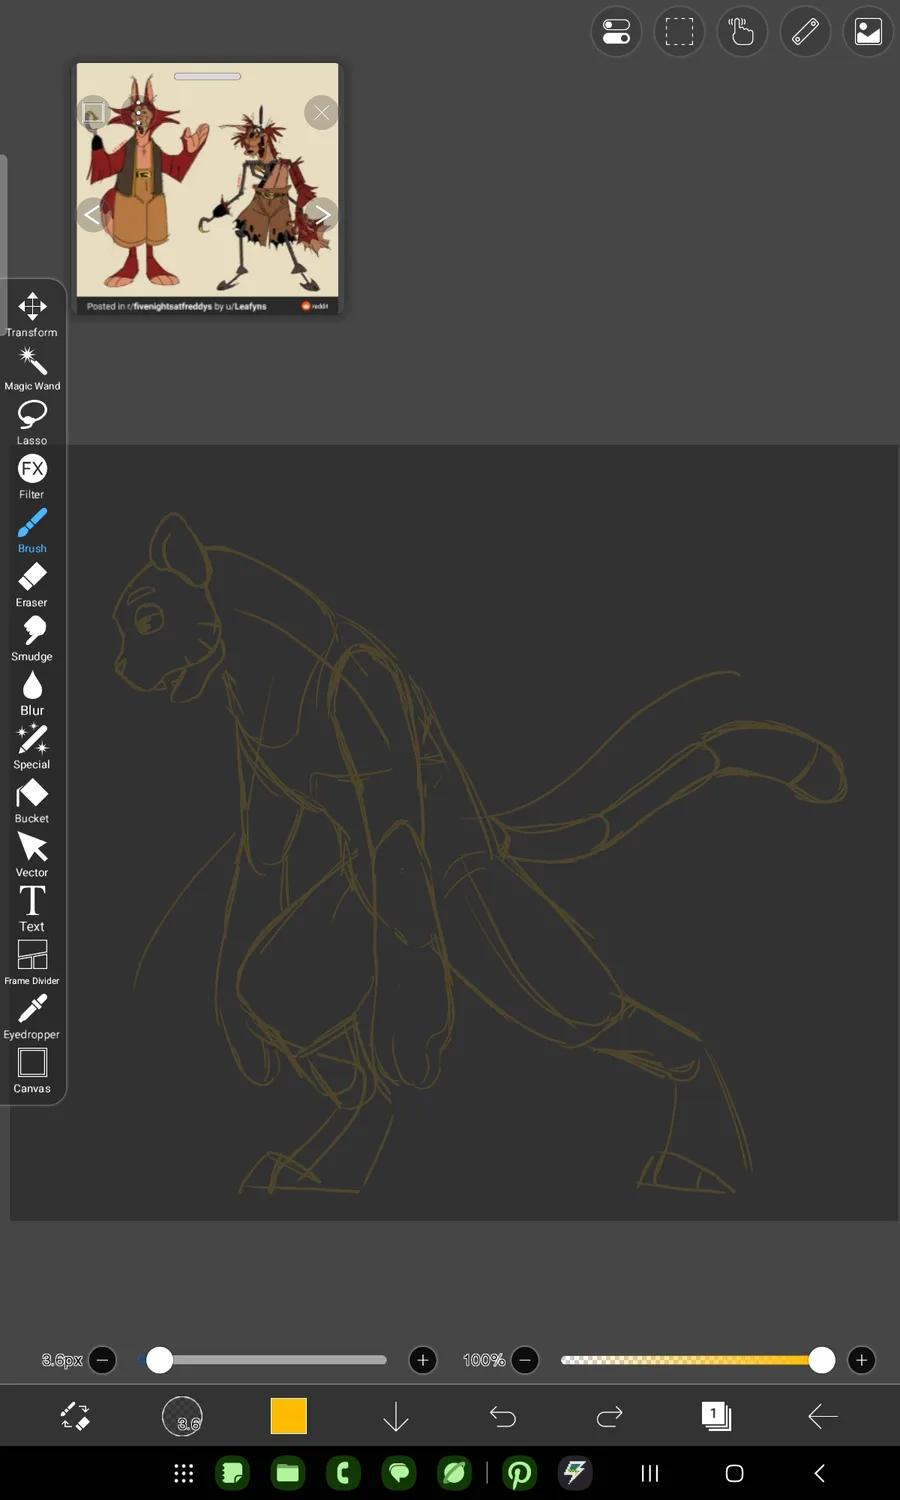900x1500 pixels.
Task: Redo the last undone stroke
Action: 610,1416
